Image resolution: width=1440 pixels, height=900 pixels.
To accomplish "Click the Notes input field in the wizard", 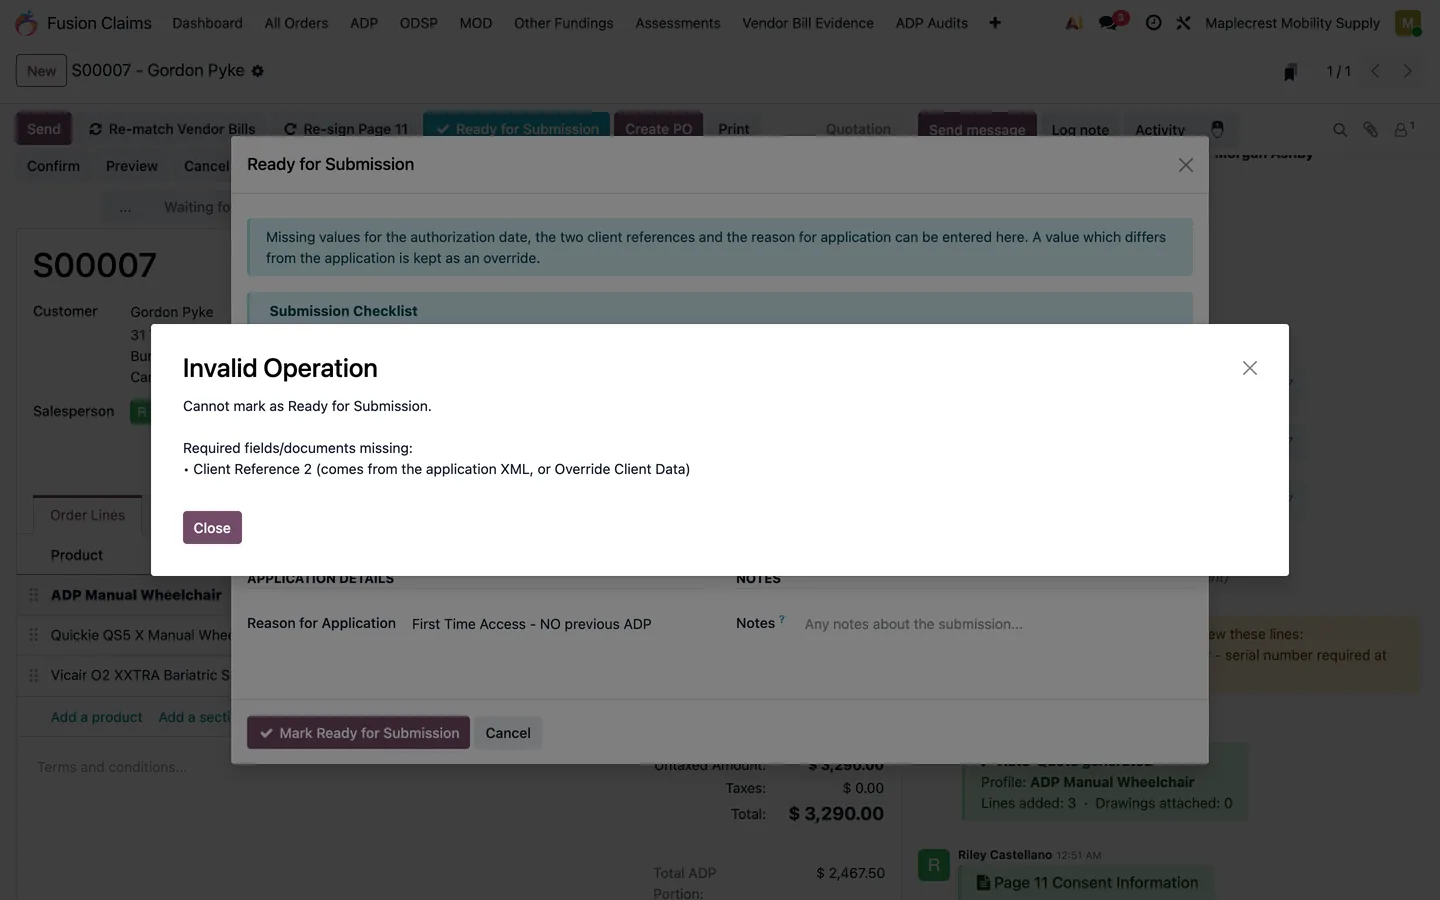I will 998,624.
